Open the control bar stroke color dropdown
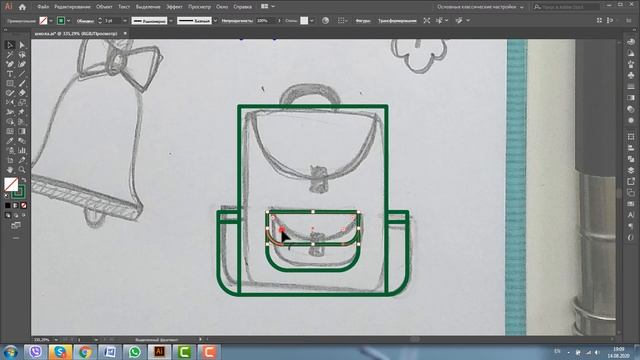 (x=68, y=20)
